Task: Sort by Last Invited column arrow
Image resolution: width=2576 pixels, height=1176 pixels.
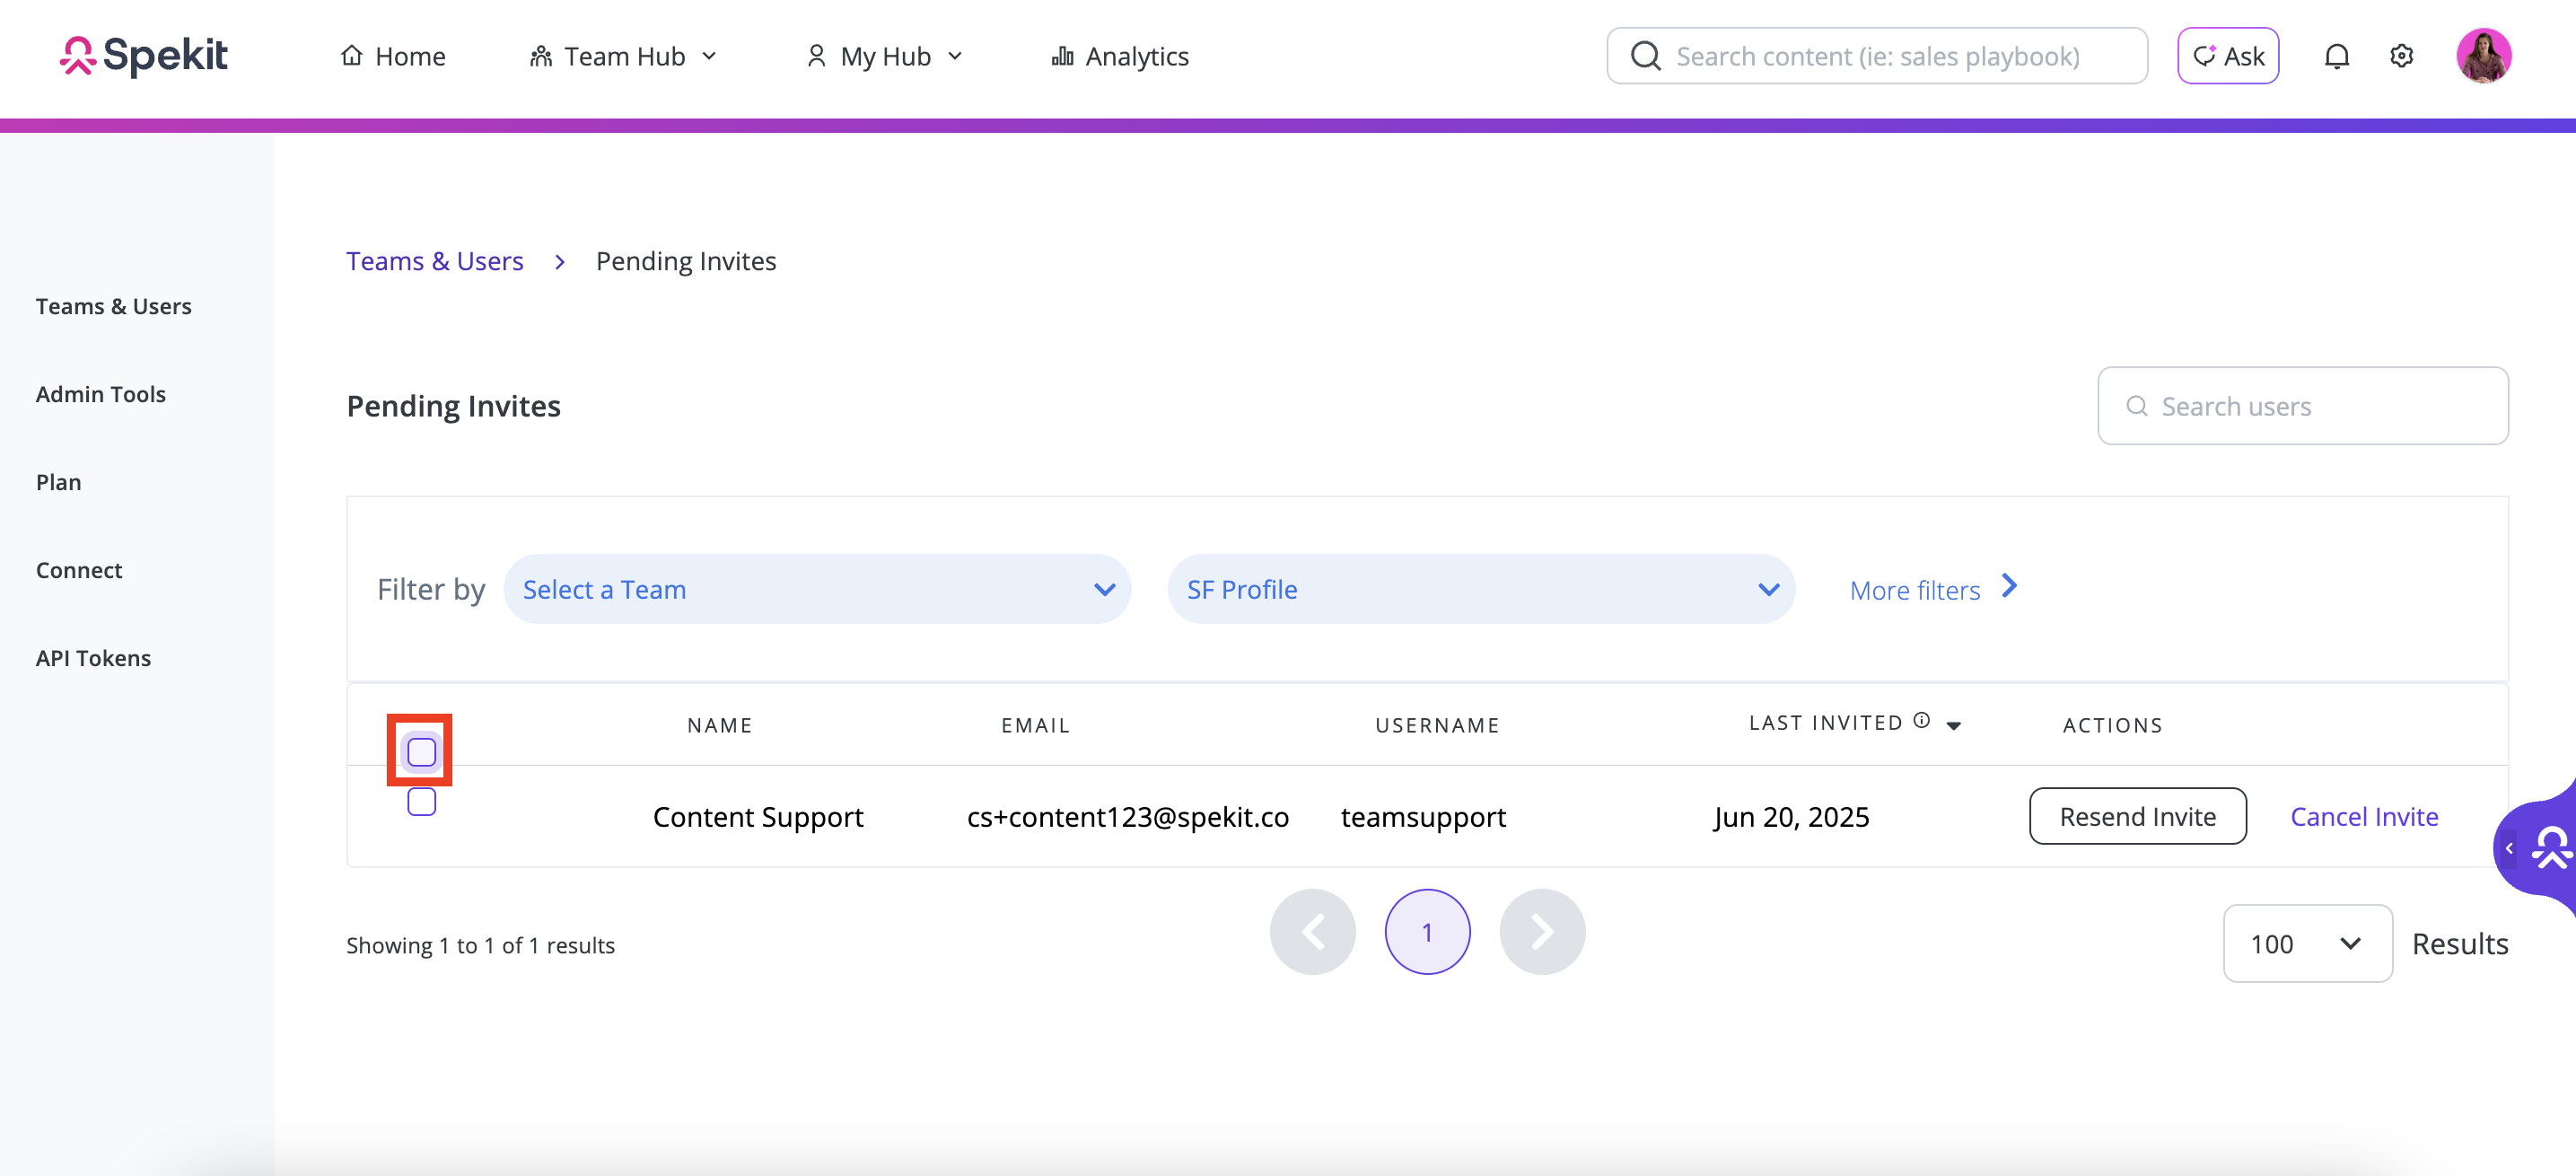Action: tap(1953, 726)
